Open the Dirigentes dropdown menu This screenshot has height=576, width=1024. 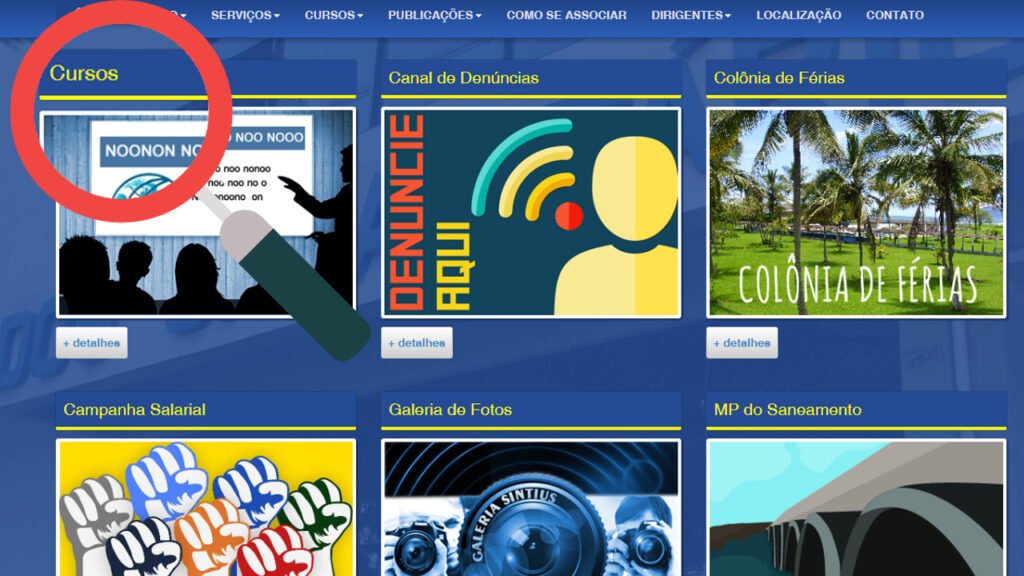click(x=691, y=15)
